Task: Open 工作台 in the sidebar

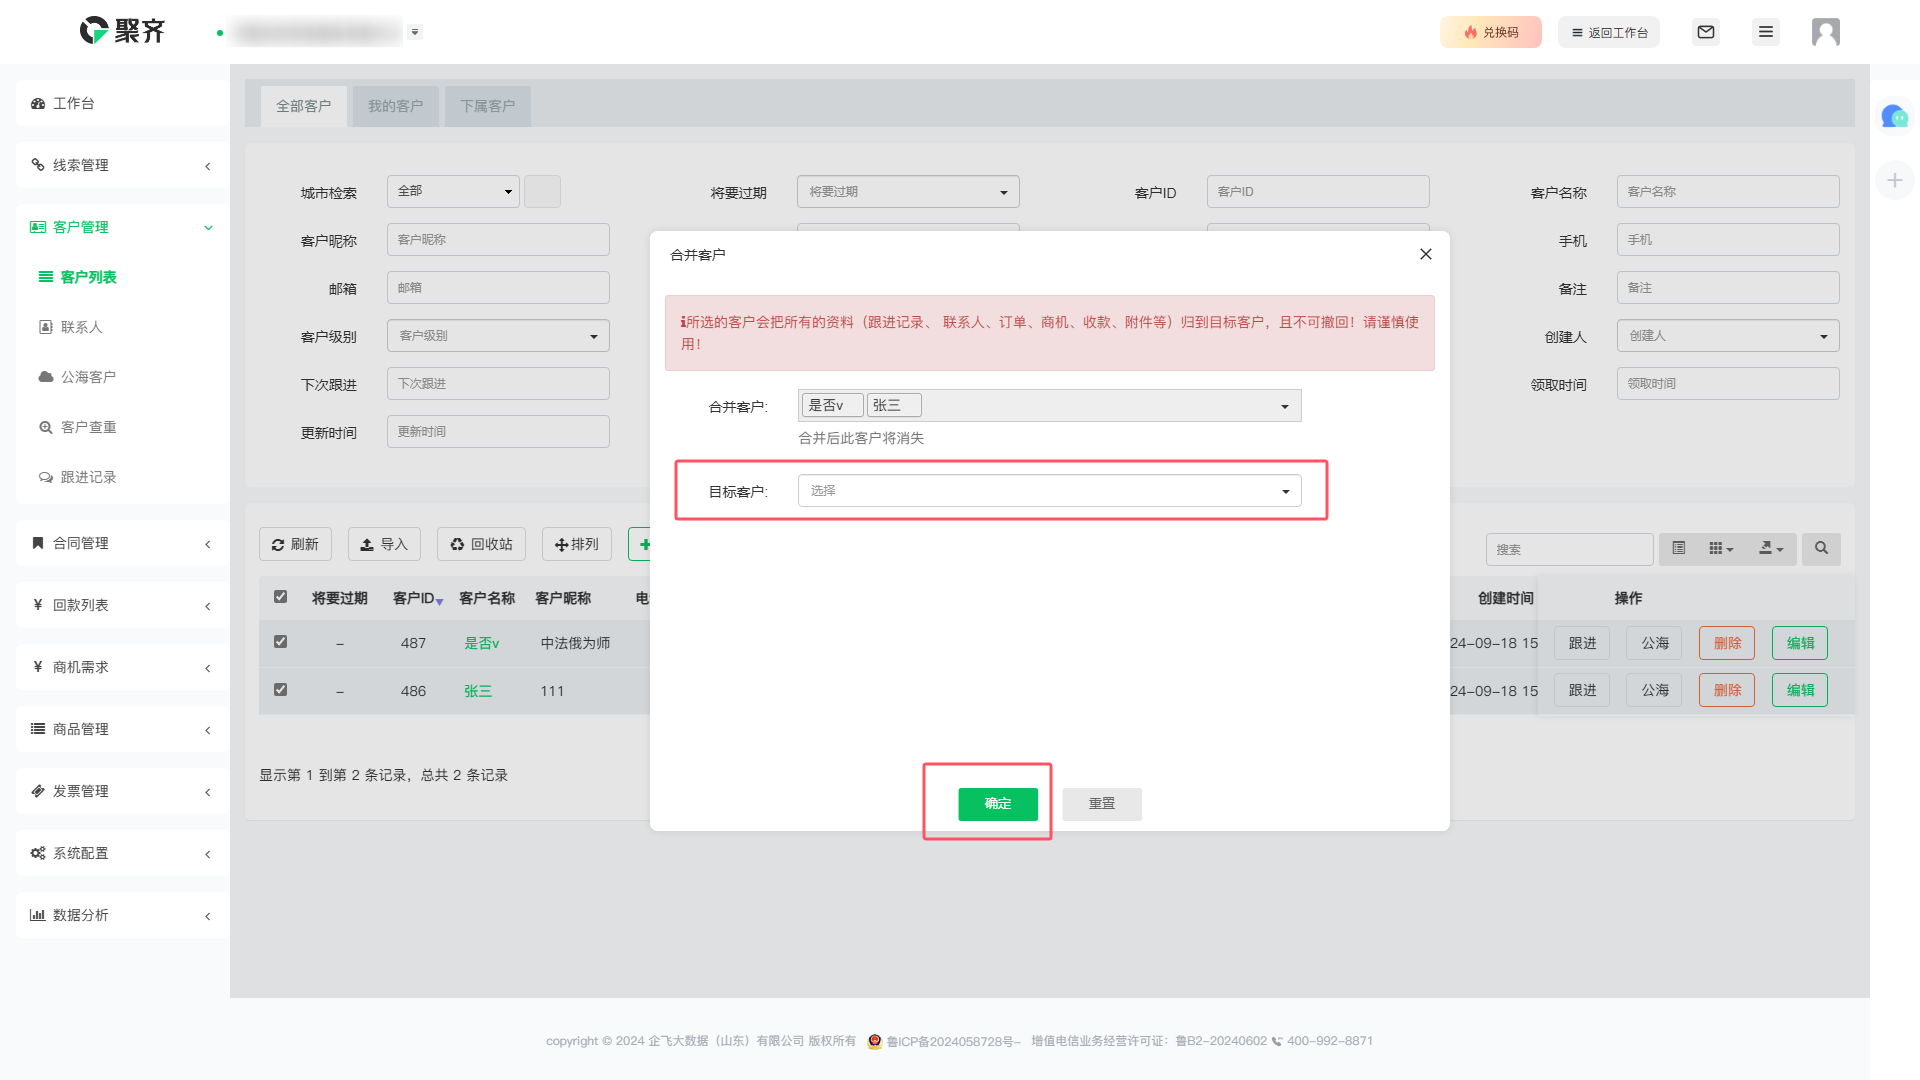Action: (x=122, y=103)
